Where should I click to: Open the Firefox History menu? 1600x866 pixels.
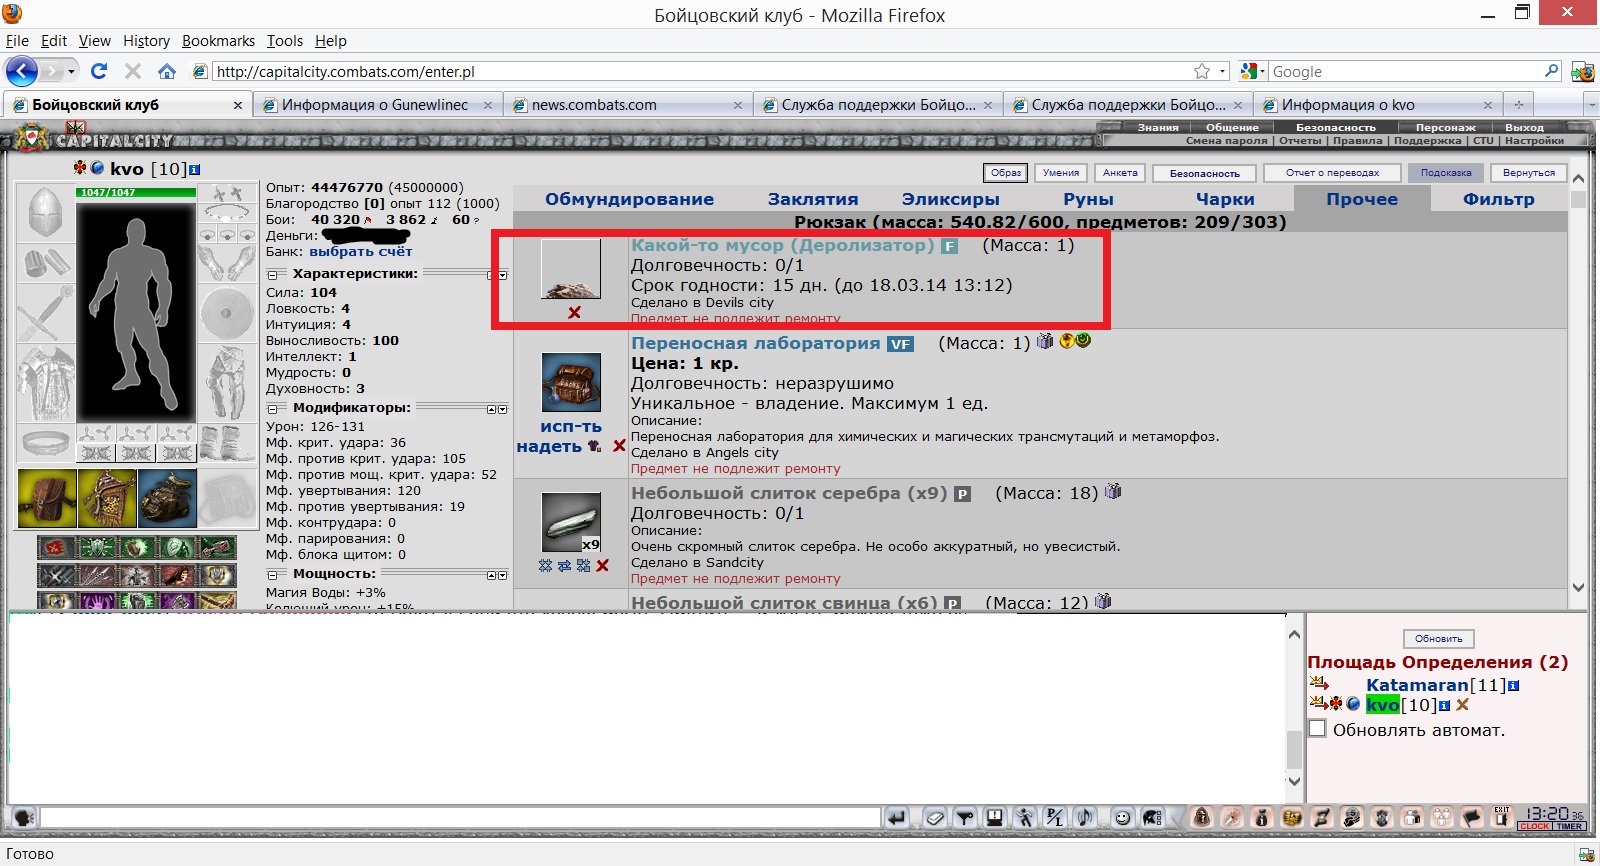(146, 41)
